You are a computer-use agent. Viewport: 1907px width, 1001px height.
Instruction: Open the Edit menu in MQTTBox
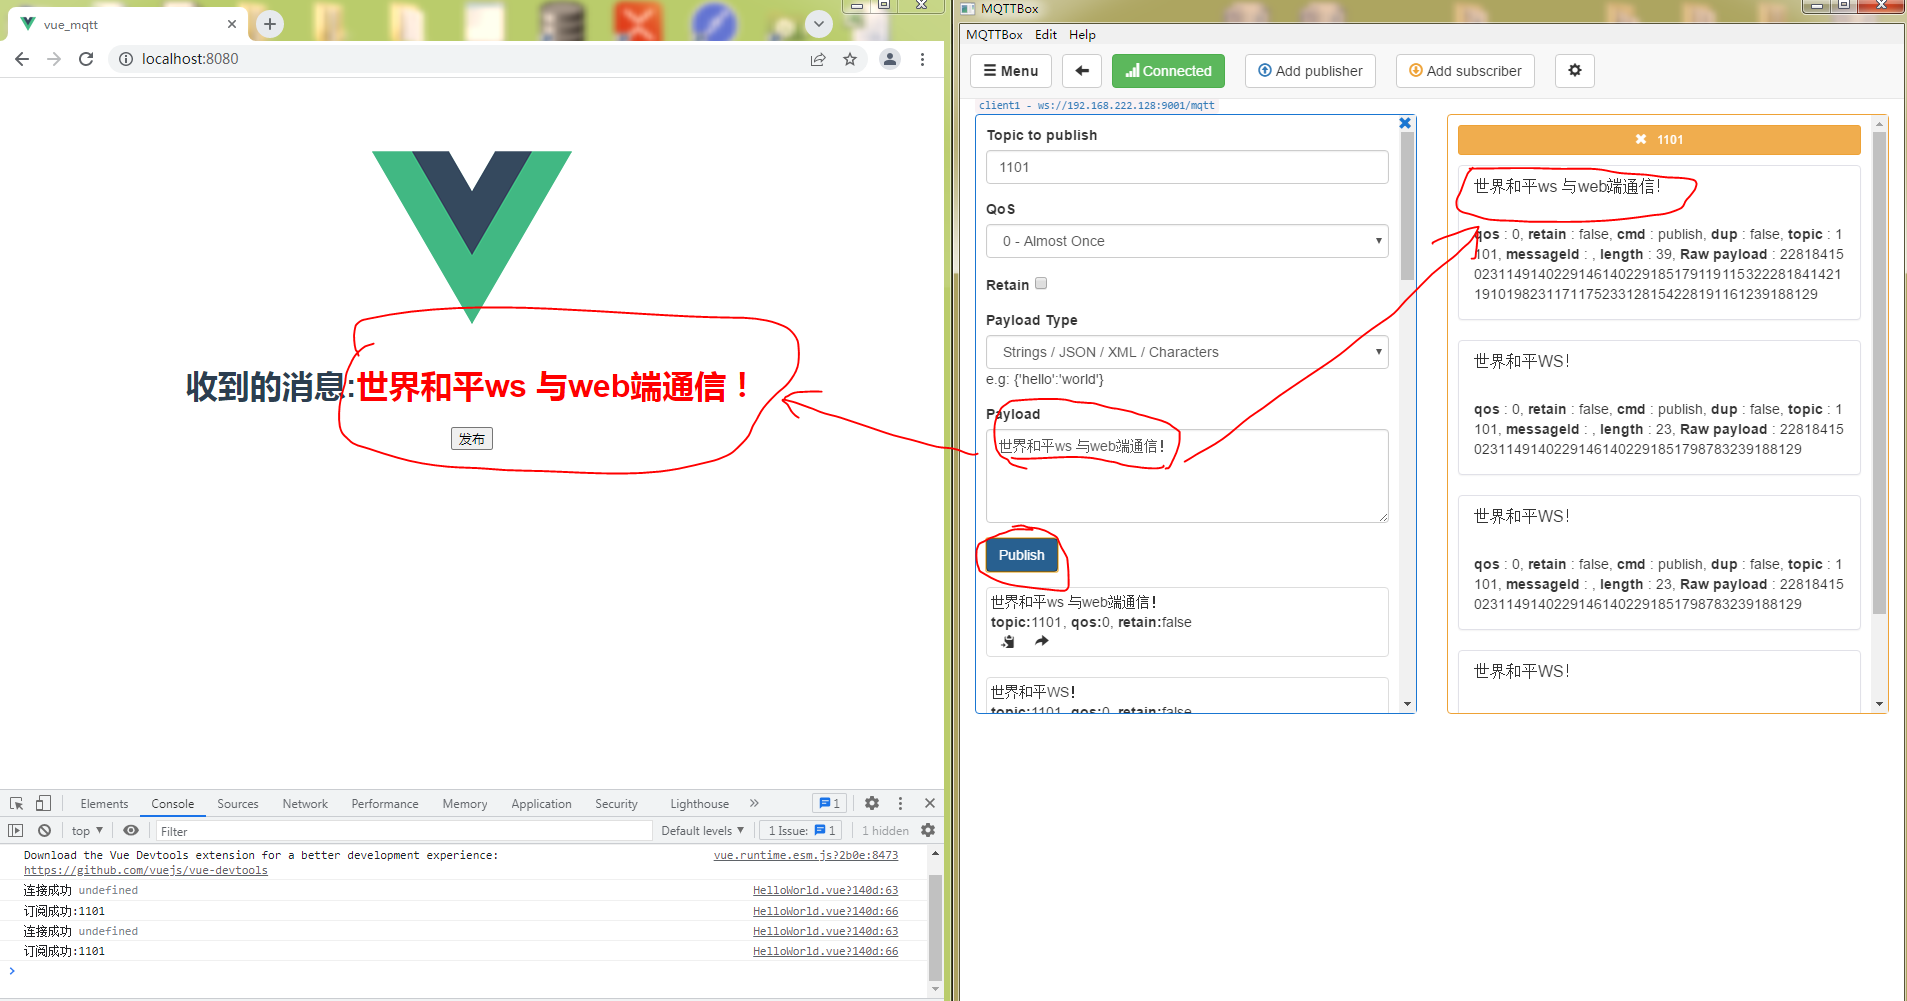(1046, 34)
